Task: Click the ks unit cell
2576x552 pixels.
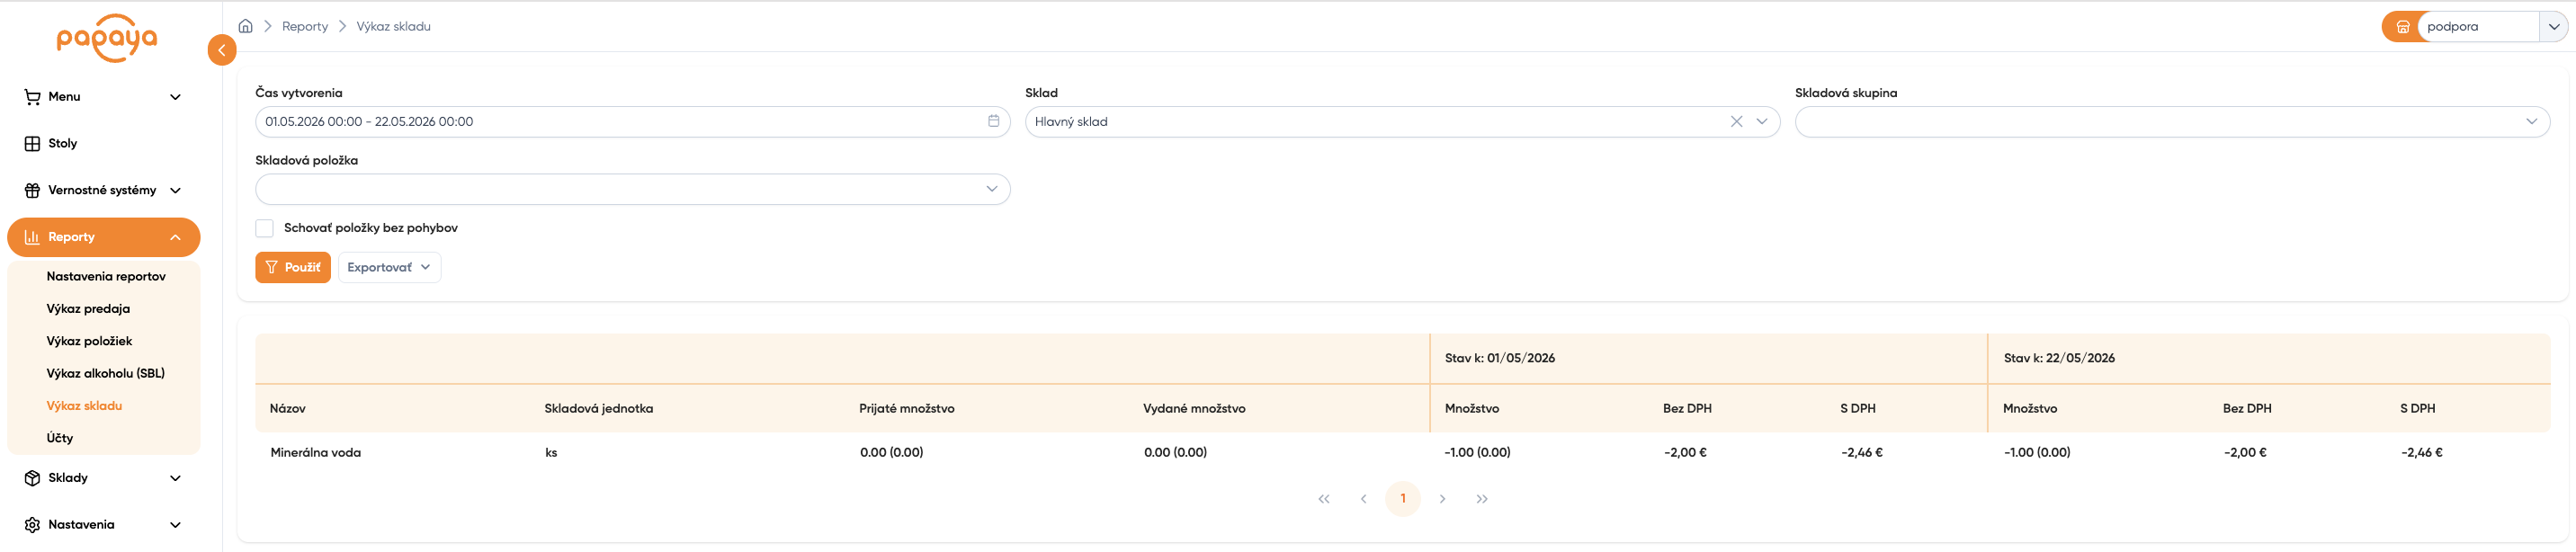Action: (x=551, y=453)
